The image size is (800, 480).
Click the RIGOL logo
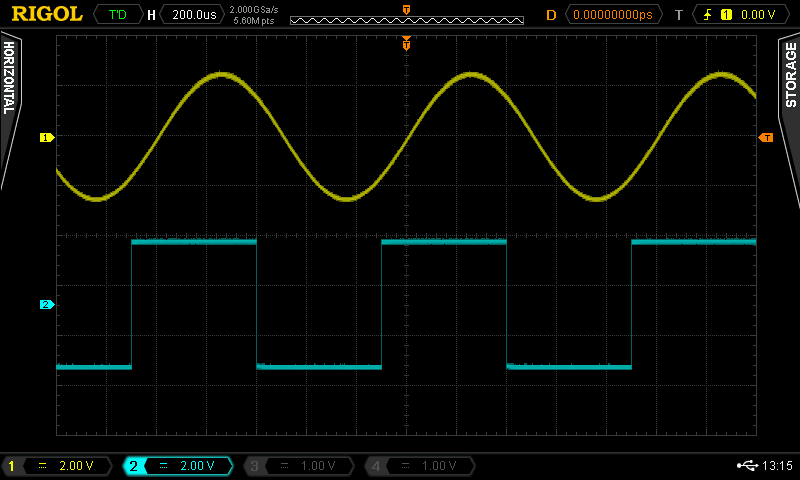(47, 14)
